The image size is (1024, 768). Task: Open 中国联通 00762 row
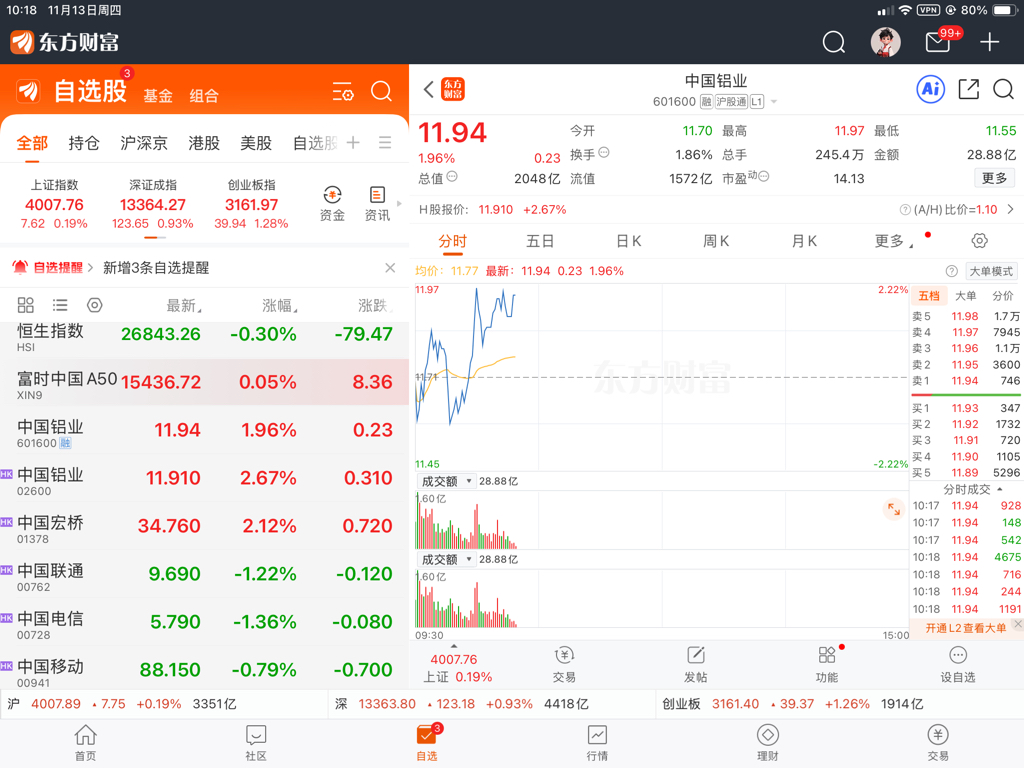point(204,574)
